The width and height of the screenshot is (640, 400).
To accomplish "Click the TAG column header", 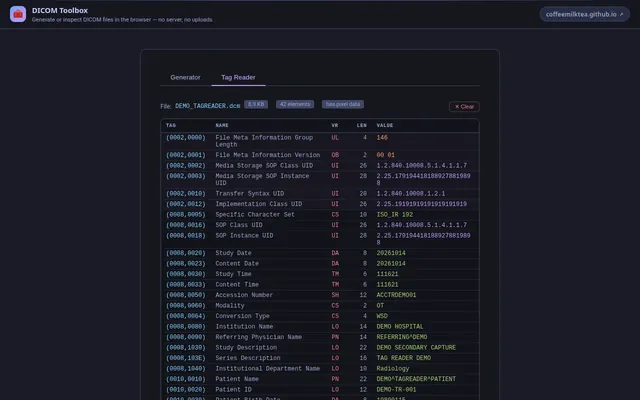I will 171,125.
